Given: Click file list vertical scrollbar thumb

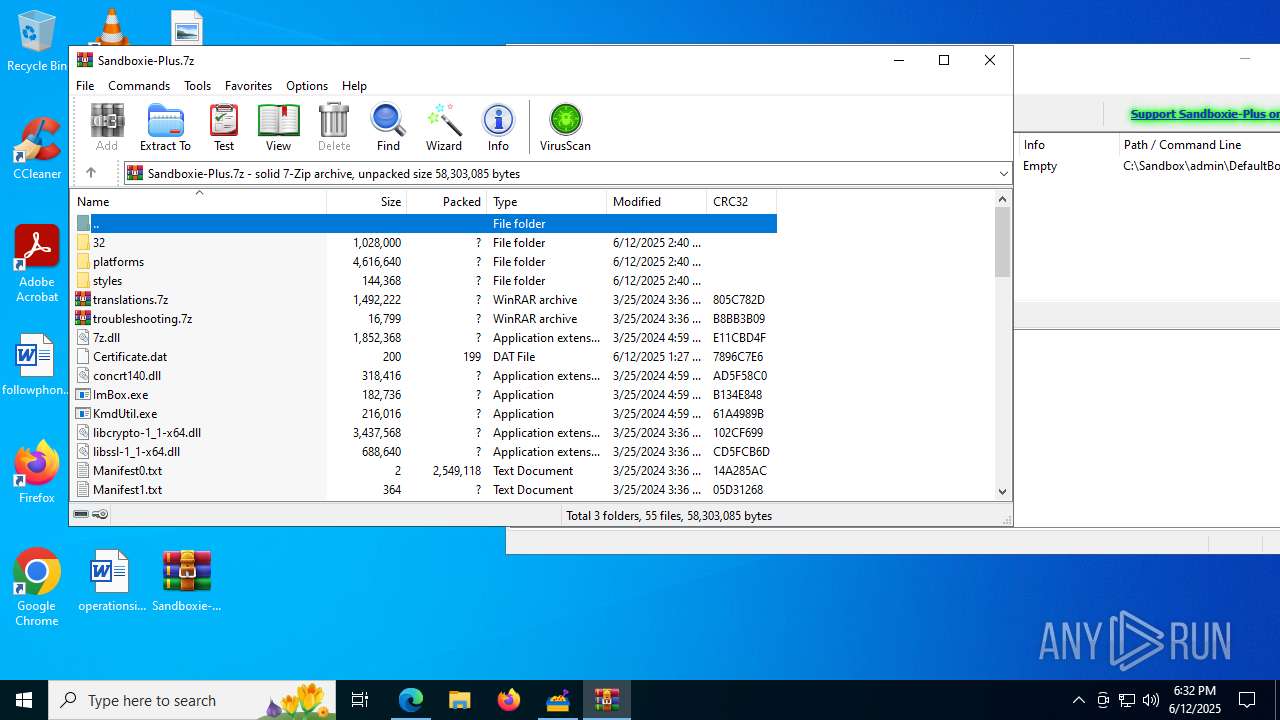Looking at the screenshot, I should click(1003, 242).
